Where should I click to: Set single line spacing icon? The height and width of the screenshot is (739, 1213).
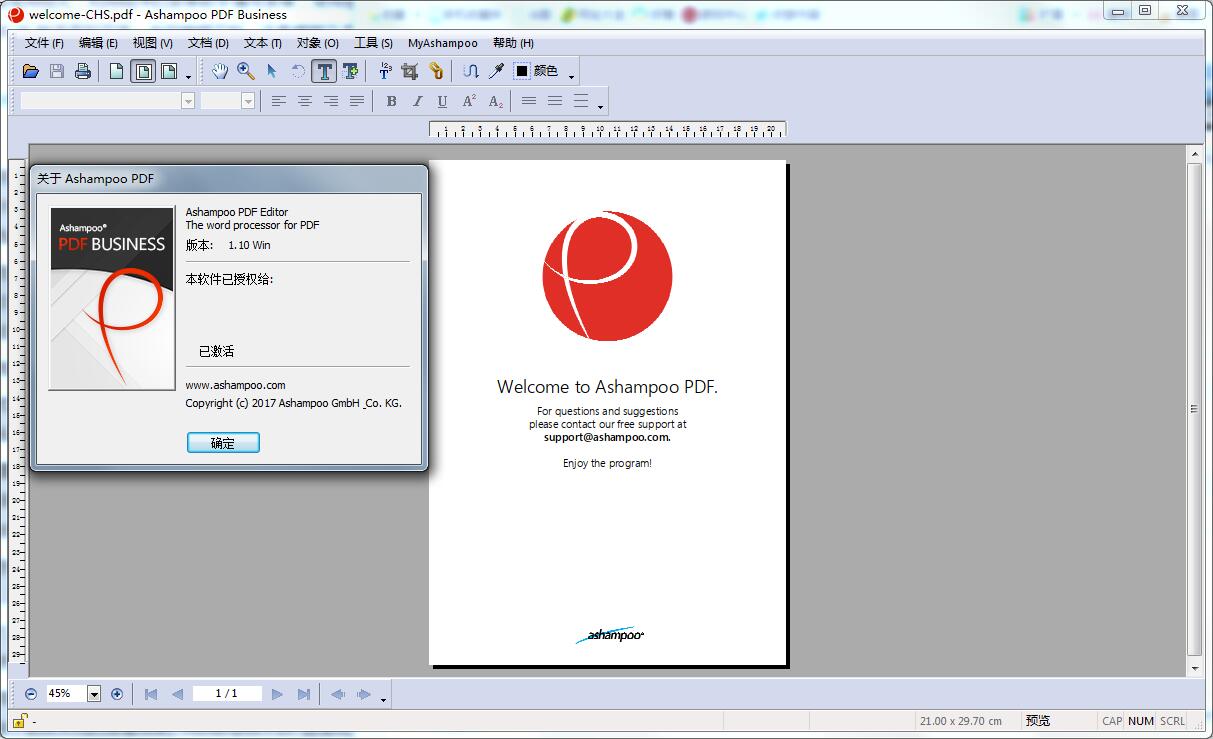pyautogui.click(x=529, y=101)
